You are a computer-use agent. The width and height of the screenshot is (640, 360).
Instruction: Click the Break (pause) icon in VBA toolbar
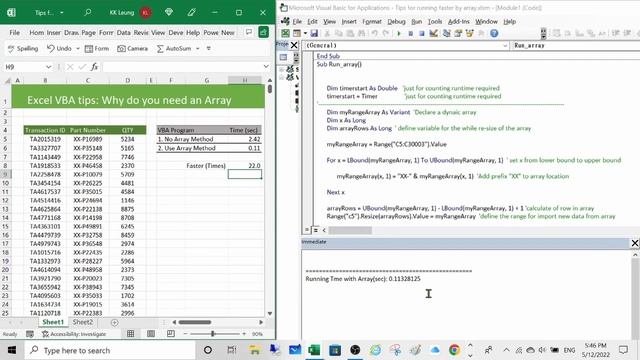pos(411,33)
